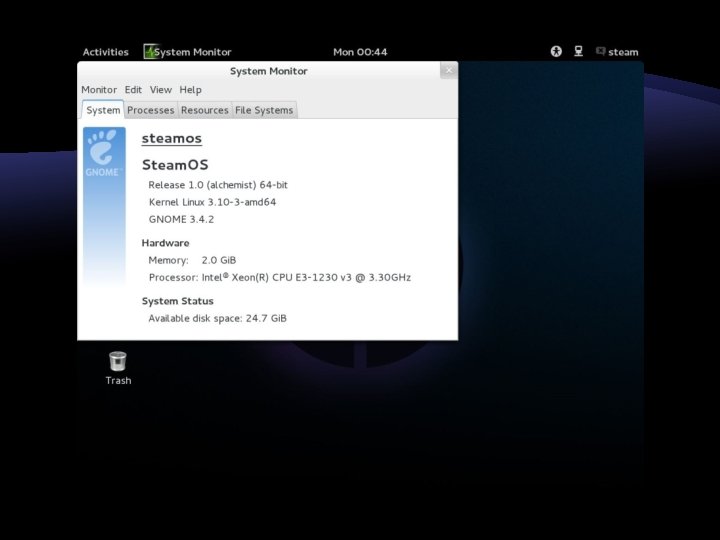Image resolution: width=720 pixels, height=540 pixels.
Task: Switch to the Resources tab
Action: tap(204, 110)
